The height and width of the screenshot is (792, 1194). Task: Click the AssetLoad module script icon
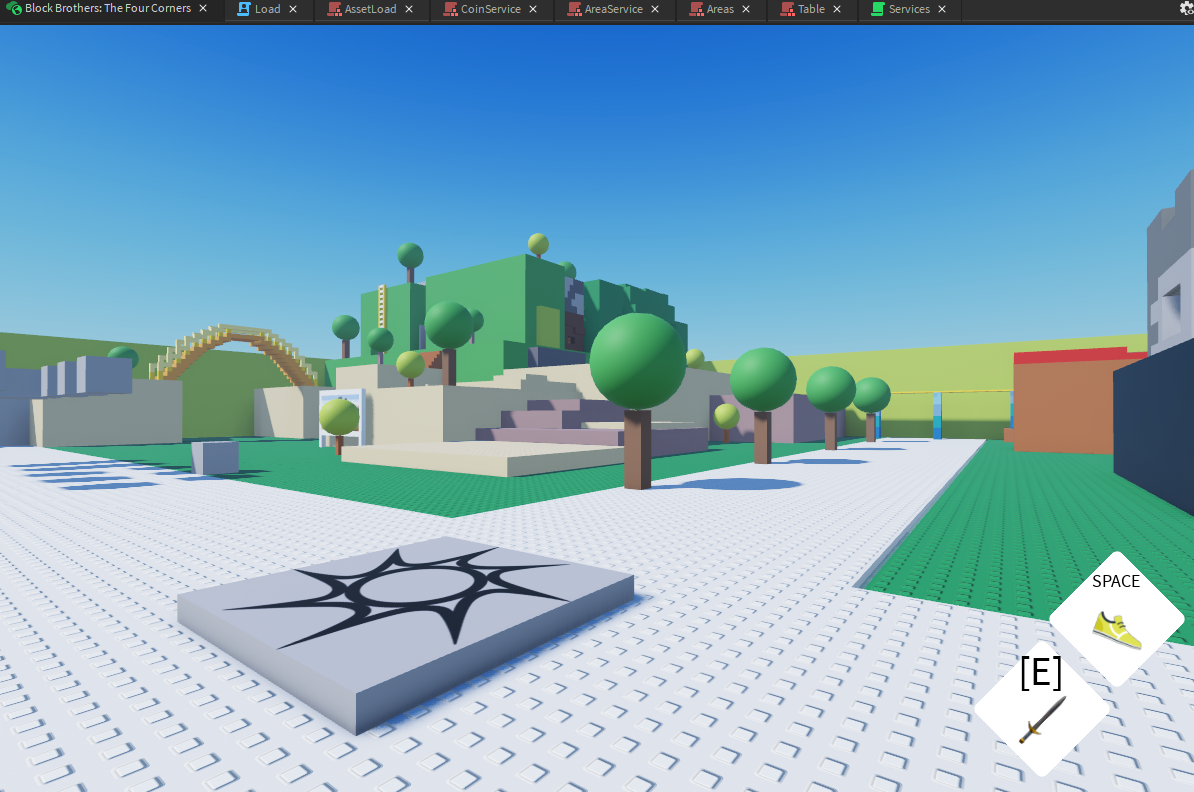coord(334,9)
